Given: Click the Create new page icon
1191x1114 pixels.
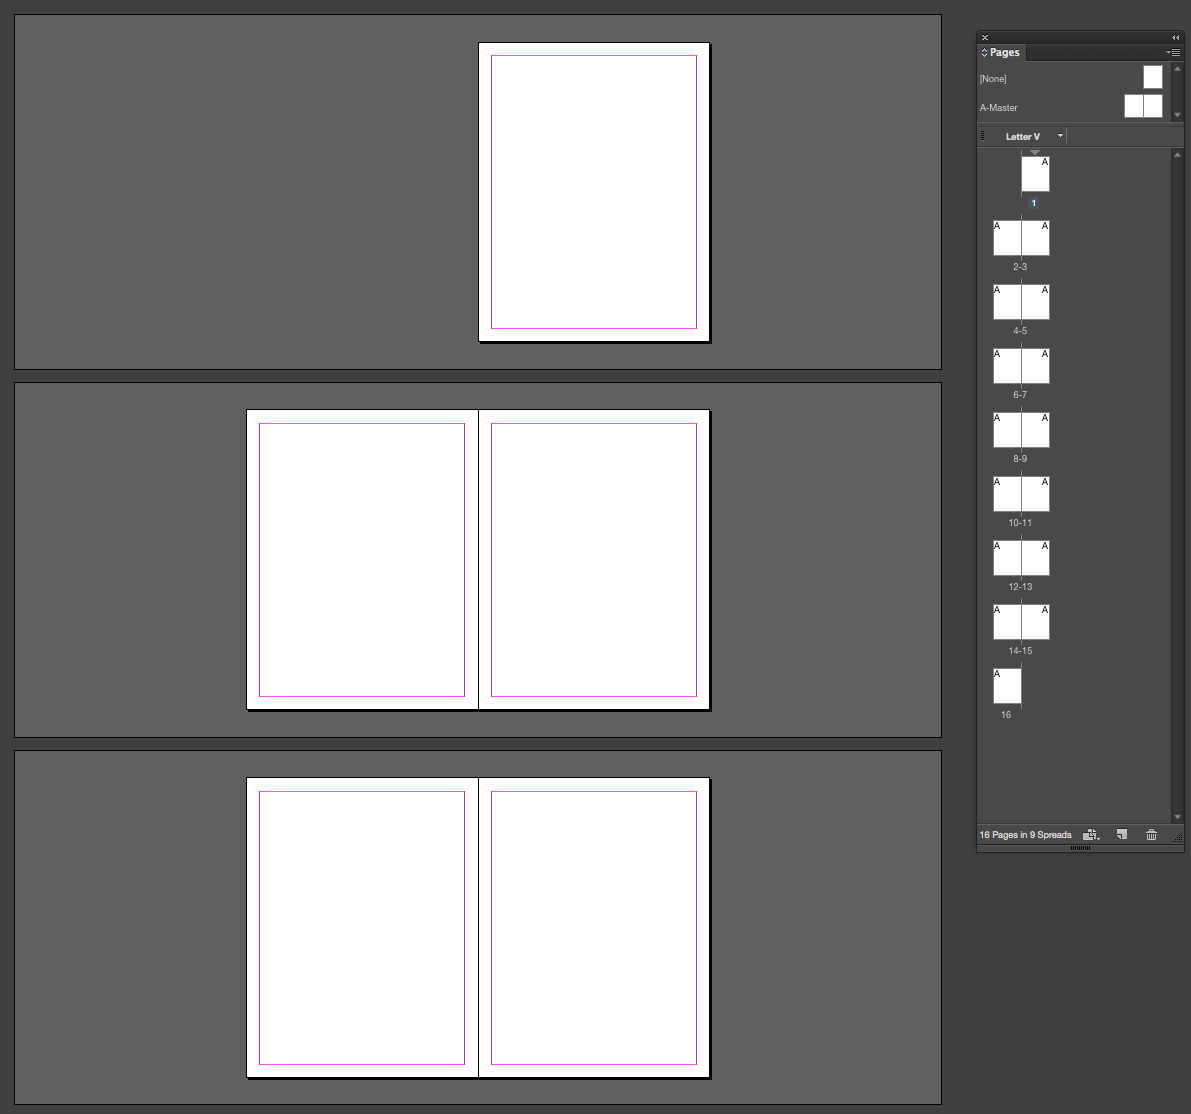Looking at the screenshot, I should click(1122, 835).
